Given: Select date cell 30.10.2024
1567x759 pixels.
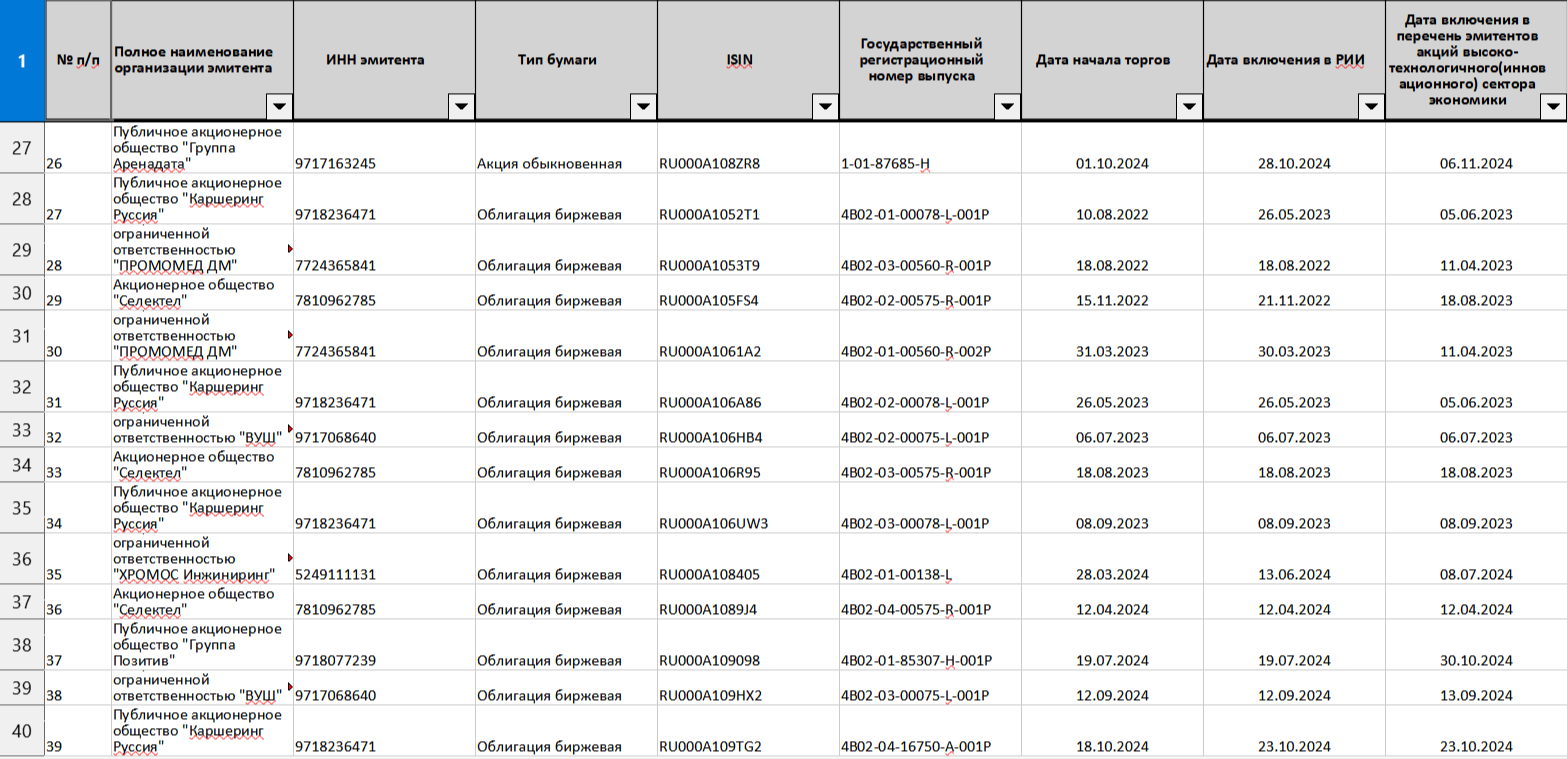Looking at the screenshot, I should click(1476, 645).
